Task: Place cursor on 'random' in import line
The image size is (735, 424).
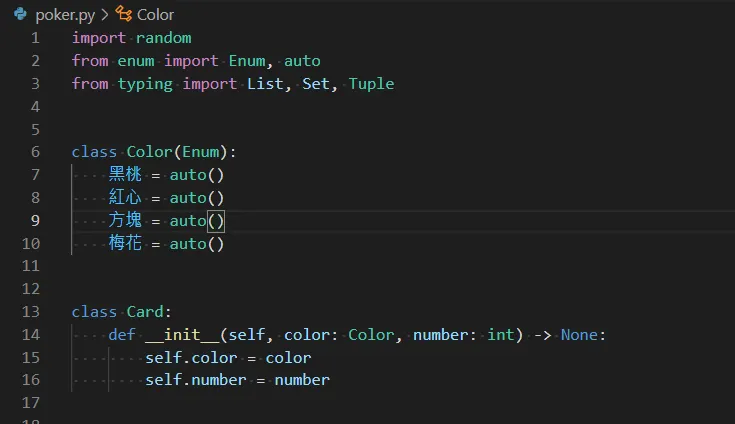Action: point(163,38)
